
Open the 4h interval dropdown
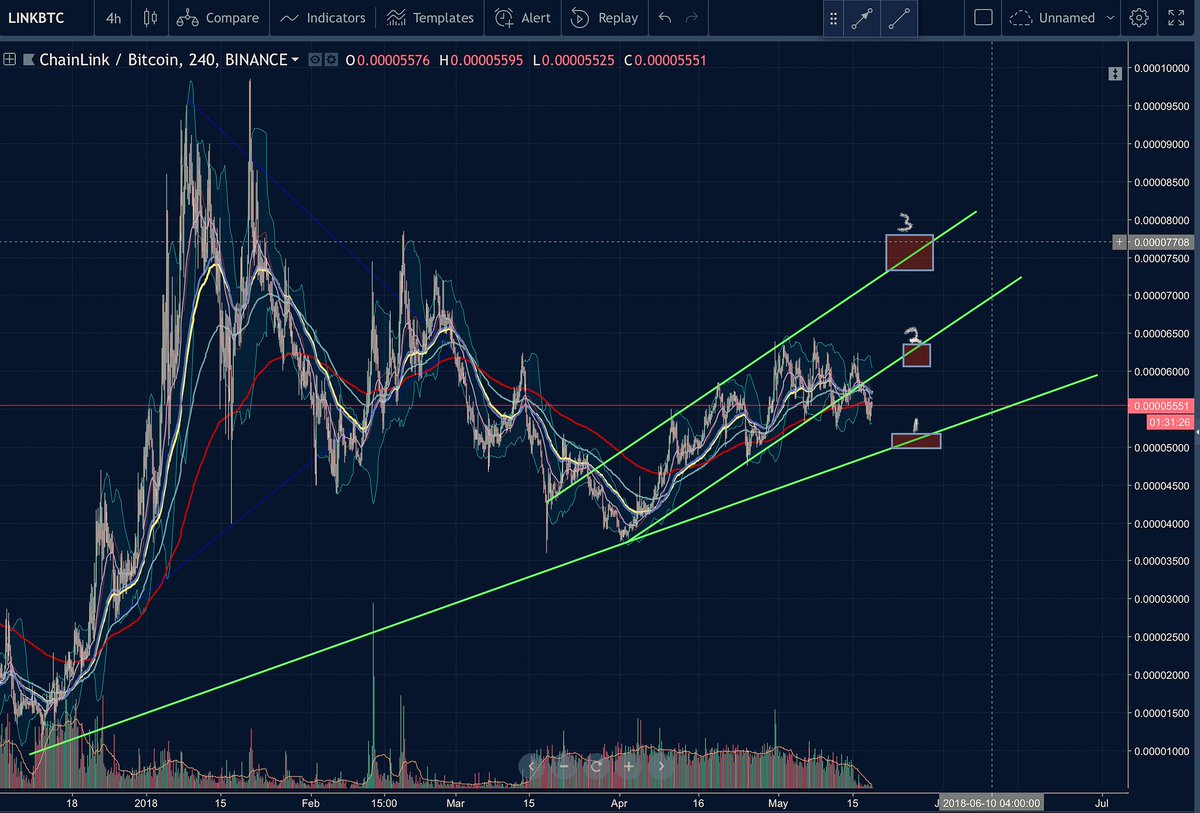click(114, 18)
